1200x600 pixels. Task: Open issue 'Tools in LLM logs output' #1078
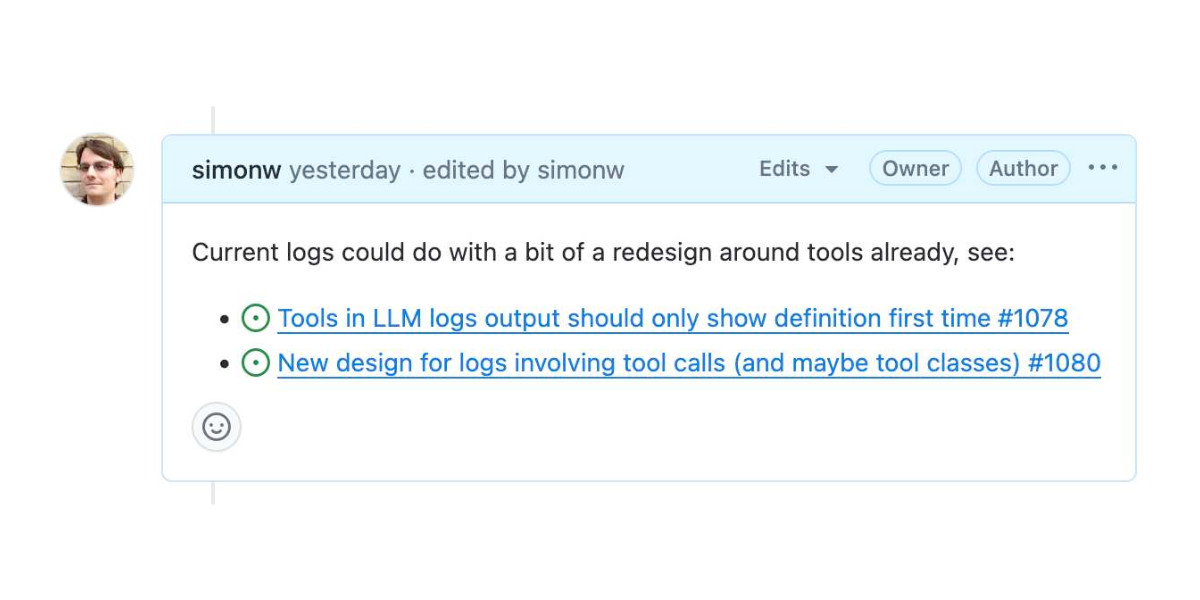673,317
